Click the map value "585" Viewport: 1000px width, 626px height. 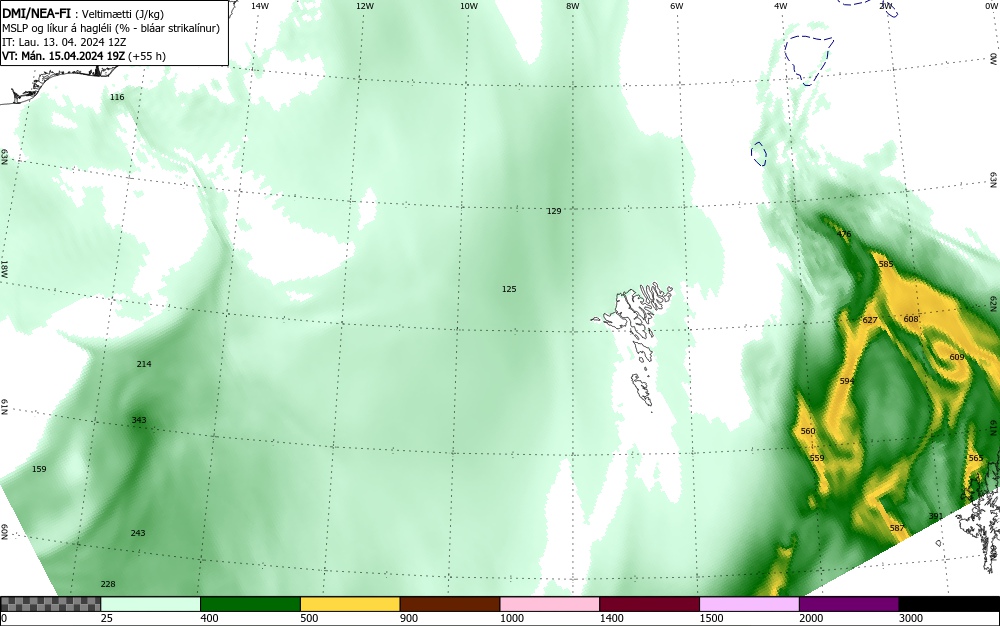click(x=886, y=265)
